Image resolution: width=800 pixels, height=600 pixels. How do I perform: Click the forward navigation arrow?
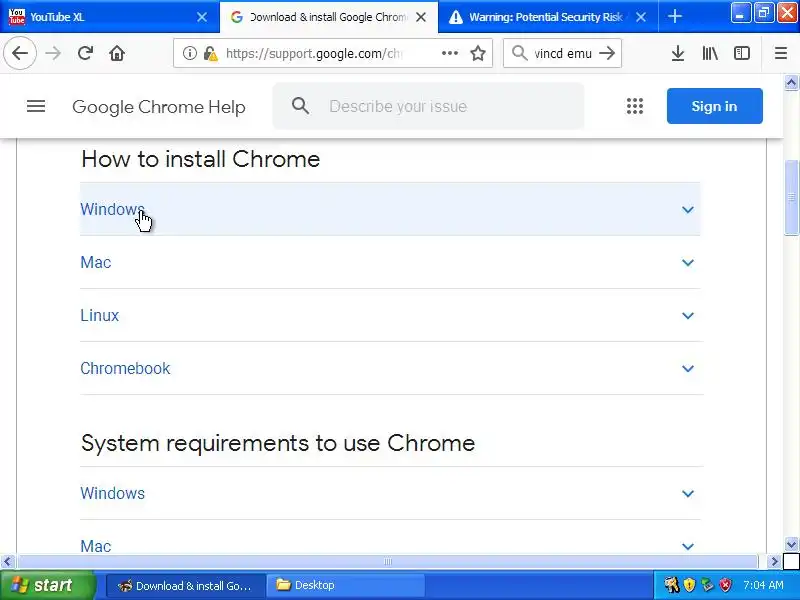(53, 53)
